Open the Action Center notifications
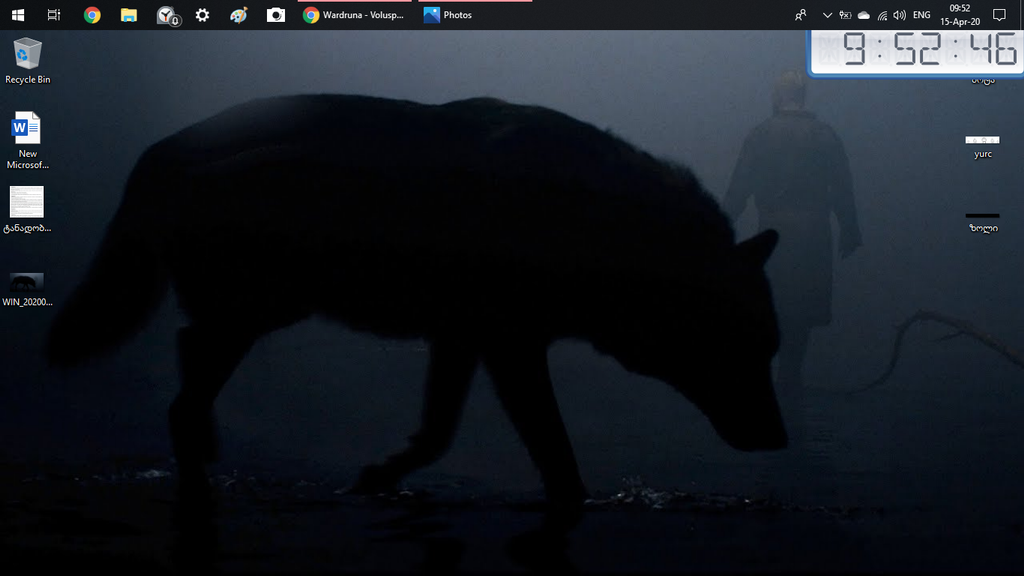This screenshot has width=1024, height=576. (999, 14)
